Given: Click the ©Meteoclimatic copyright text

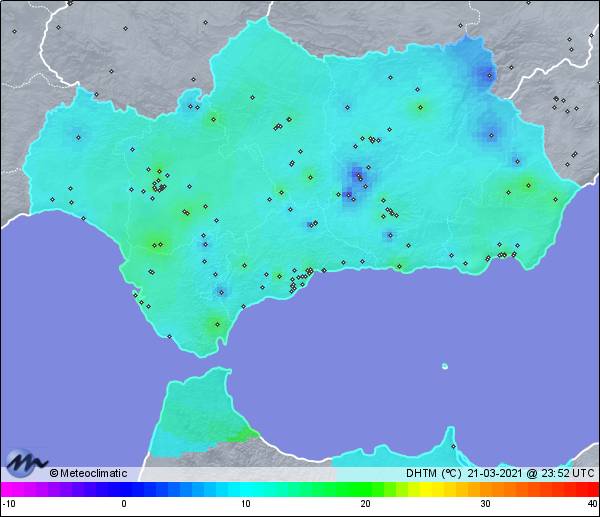Looking at the screenshot, I should pyautogui.click(x=88, y=473).
